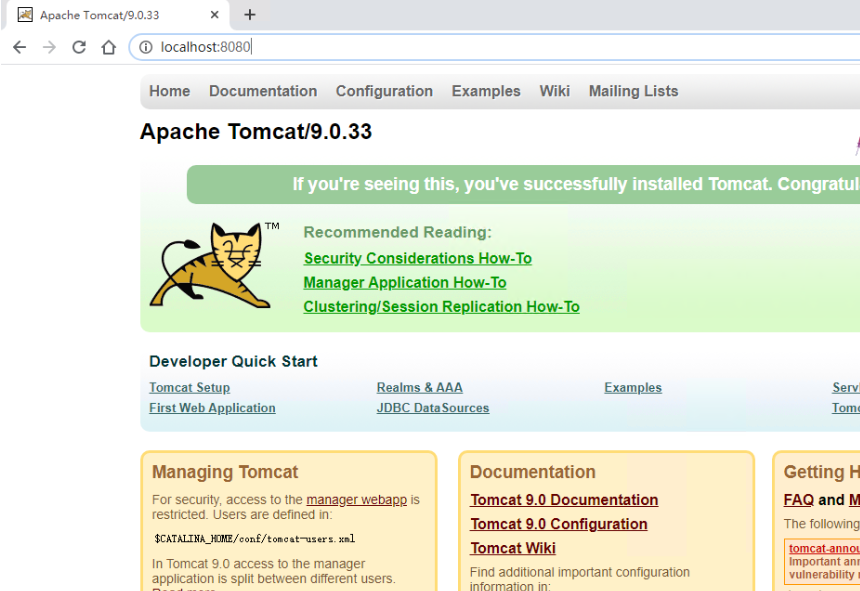The width and height of the screenshot is (860, 591).
Task: Open Security Considerations How-To link
Action: 417,258
